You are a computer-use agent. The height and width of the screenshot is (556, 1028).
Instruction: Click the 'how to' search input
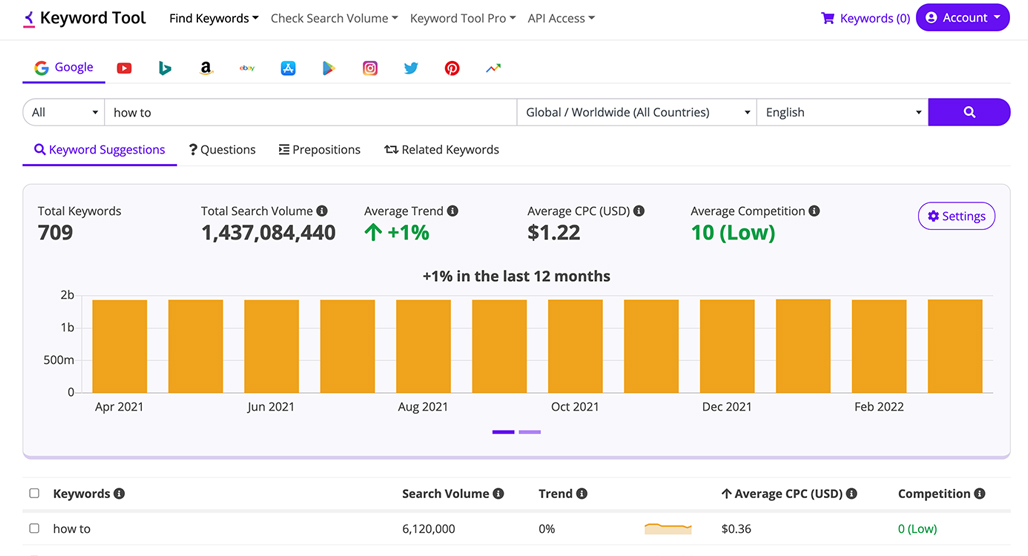311,112
